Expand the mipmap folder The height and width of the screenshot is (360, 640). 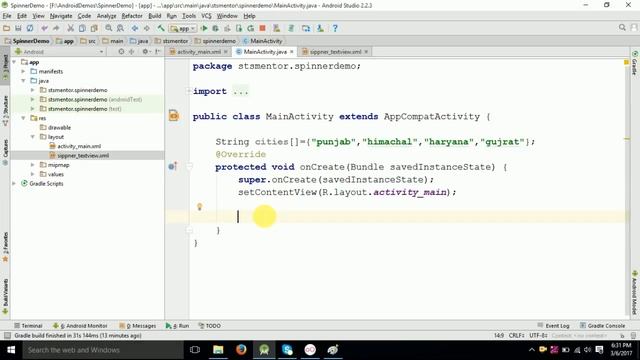click(x=33, y=165)
